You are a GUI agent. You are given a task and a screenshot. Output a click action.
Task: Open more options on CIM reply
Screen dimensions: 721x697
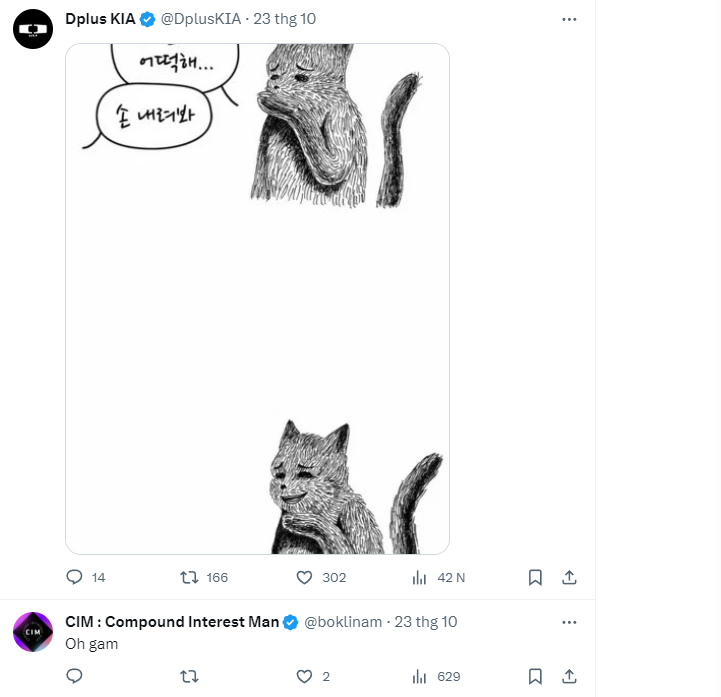click(x=569, y=622)
